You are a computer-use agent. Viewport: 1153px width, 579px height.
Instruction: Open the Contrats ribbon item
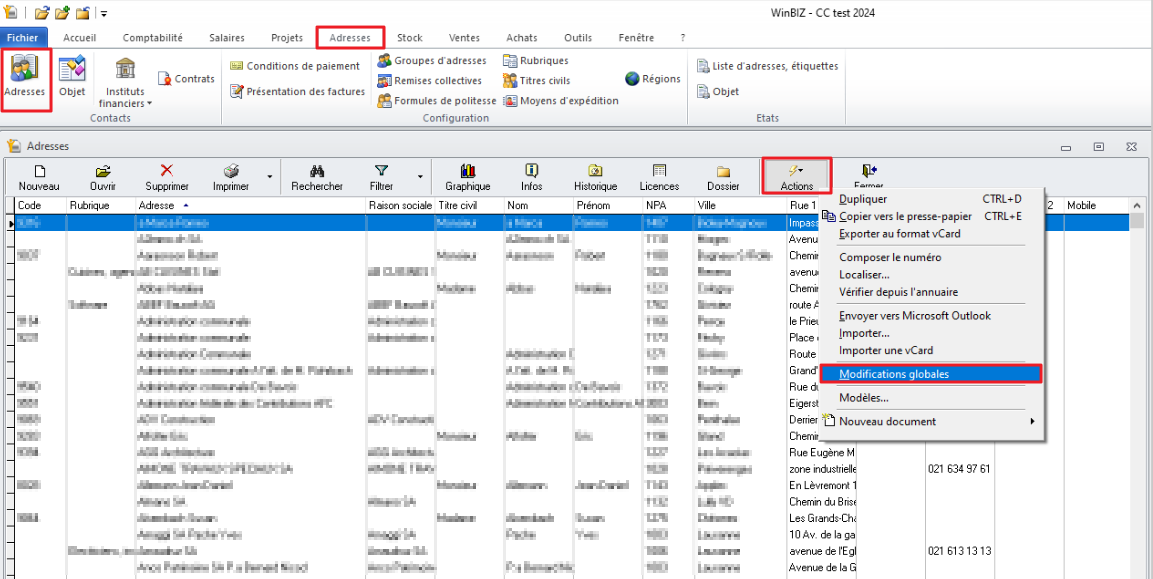pyautogui.click(x=186, y=79)
